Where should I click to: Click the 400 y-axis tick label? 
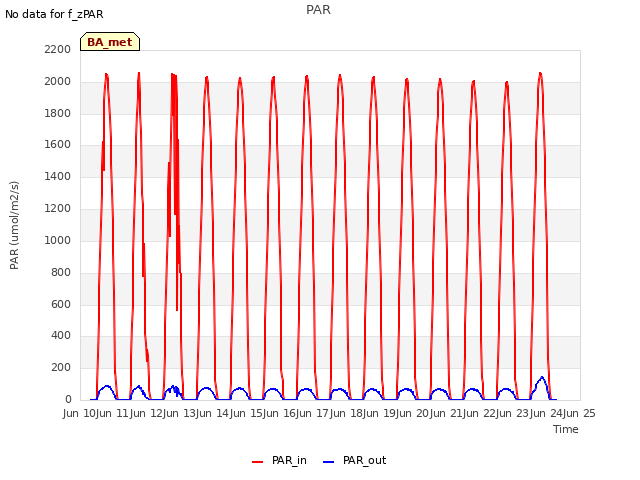pyautogui.click(x=61, y=336)
